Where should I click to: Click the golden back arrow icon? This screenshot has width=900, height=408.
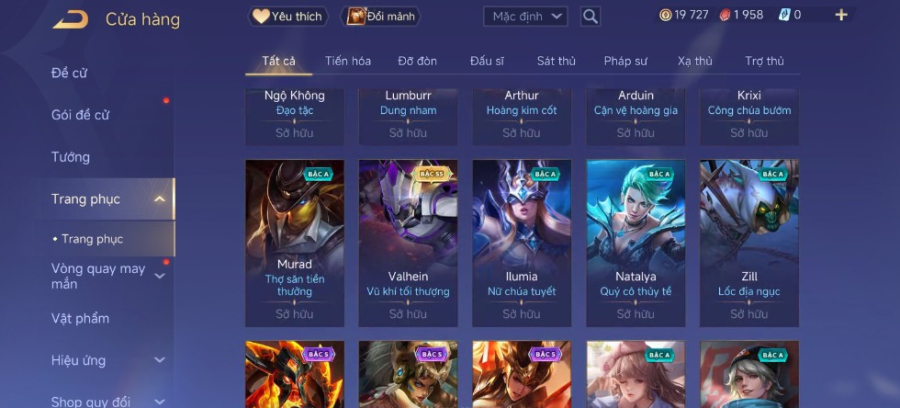click(71, 20)
